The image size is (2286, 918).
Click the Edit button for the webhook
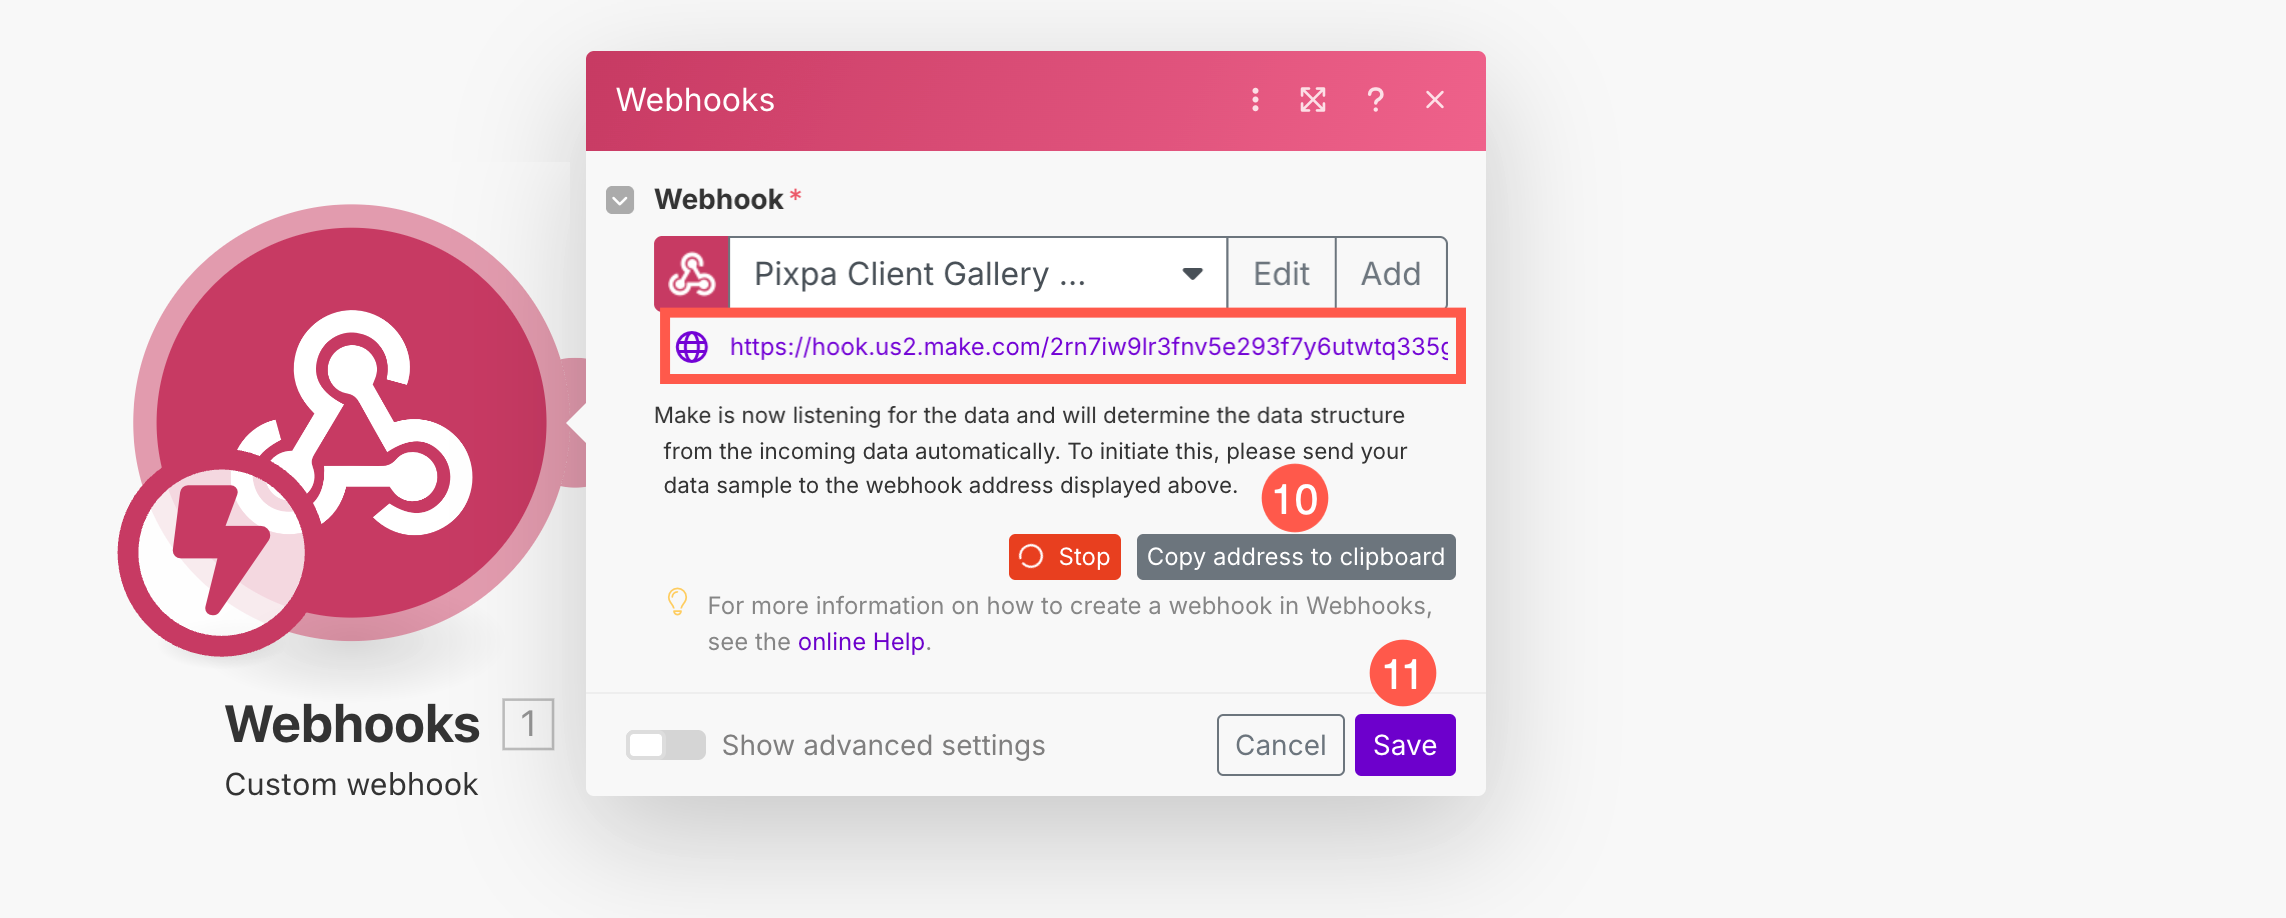[x=1281, y=274]
